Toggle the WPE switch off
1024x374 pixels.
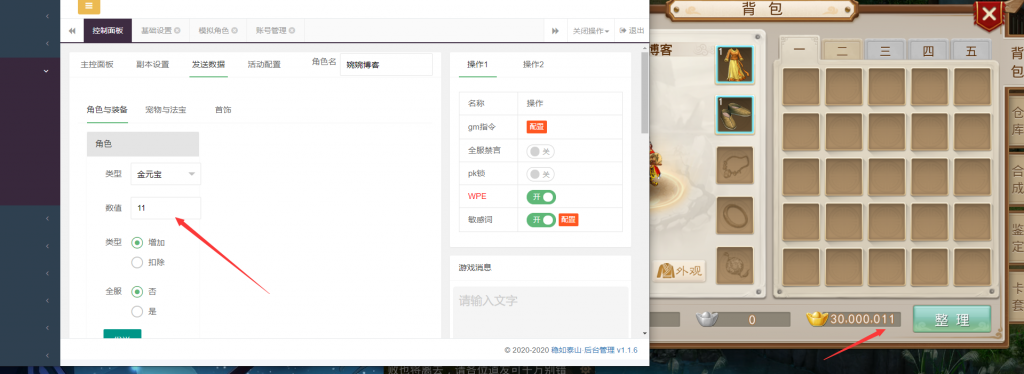(x=541, y=197)
